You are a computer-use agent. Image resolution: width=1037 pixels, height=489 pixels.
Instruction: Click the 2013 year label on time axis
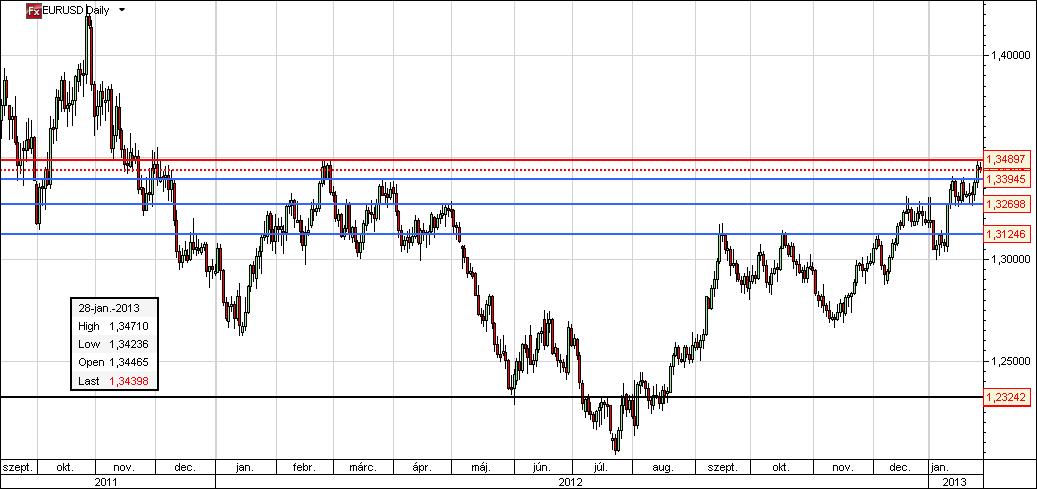click(x=955, y=482)
